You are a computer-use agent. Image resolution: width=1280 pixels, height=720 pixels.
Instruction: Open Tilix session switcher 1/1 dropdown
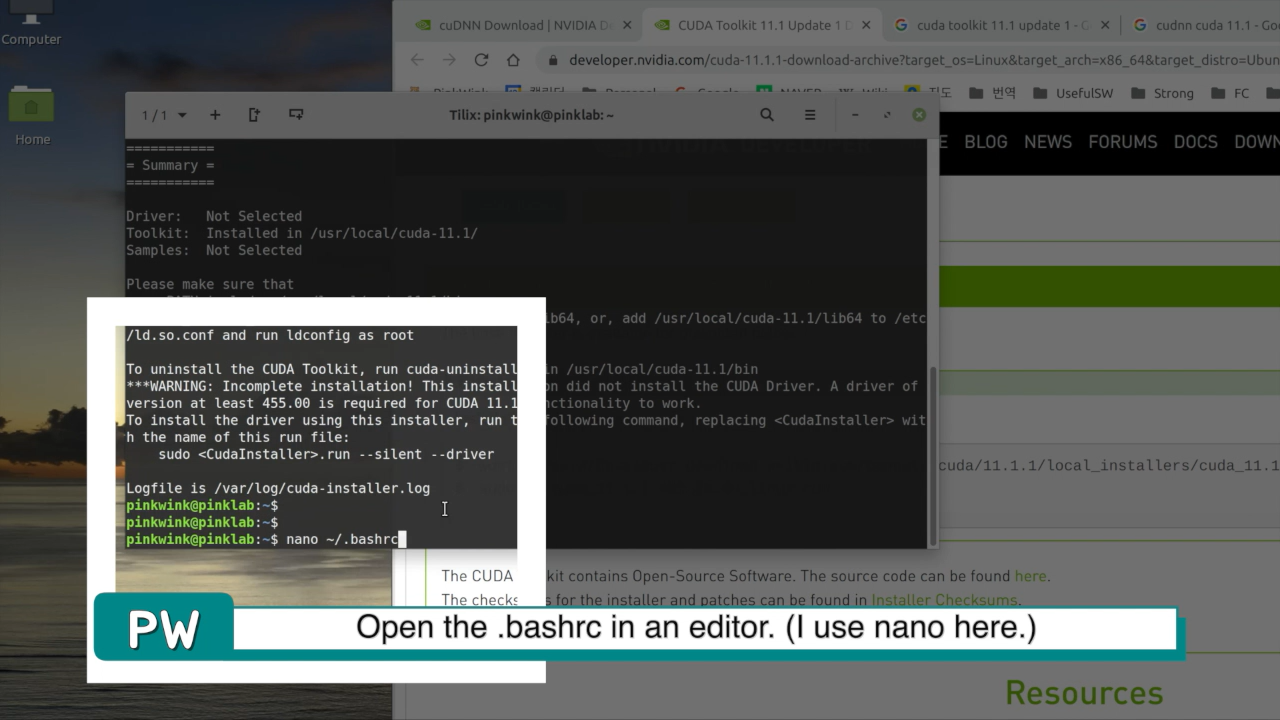(x=165, y=115)
